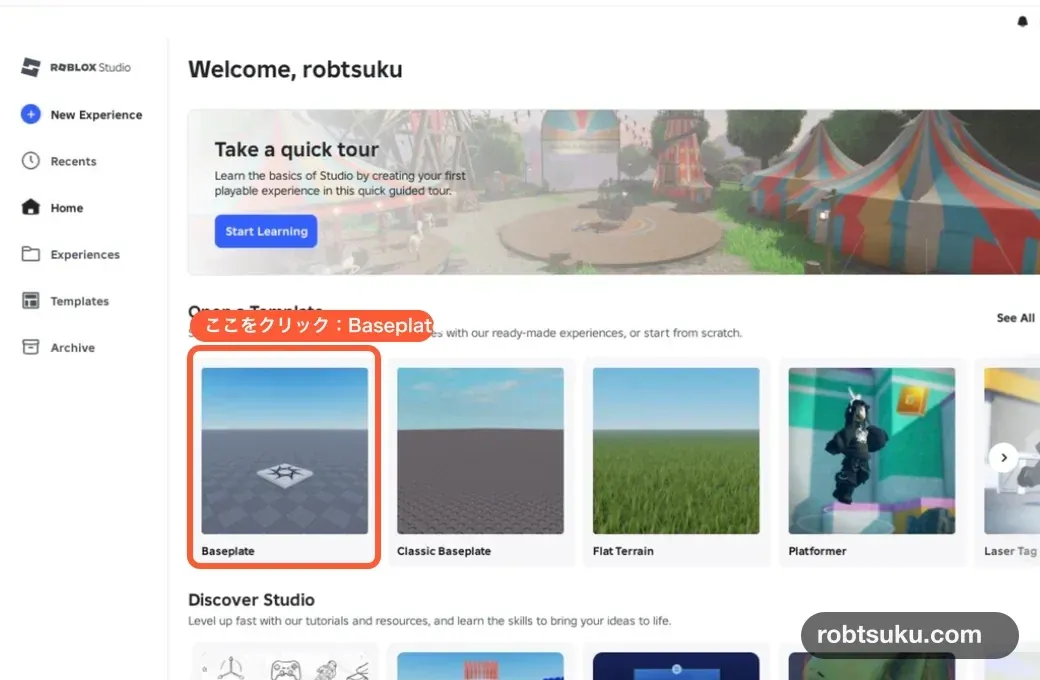Click the Take a quick tour heading
The height and width of the screenshot is (680, 1040).
tap(296, 149)
